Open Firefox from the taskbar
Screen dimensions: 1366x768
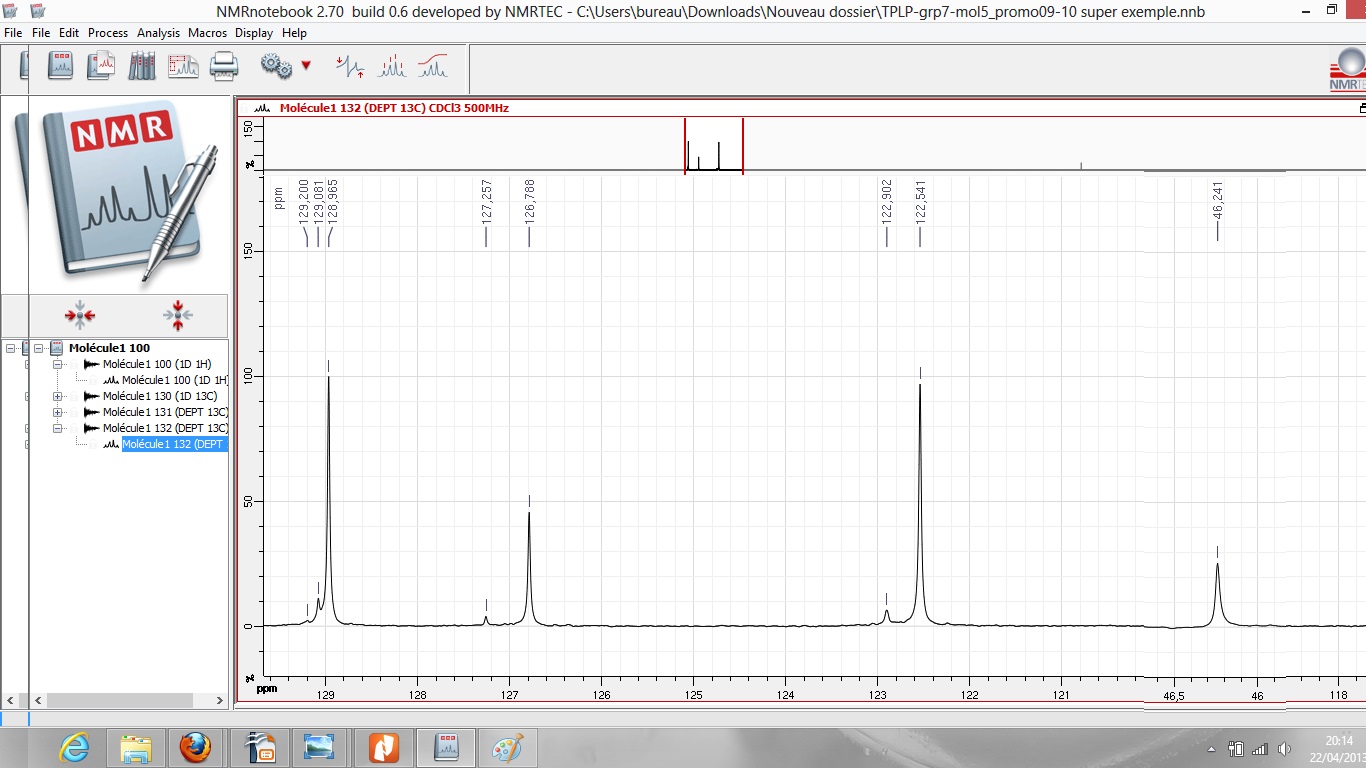[196, 746]
